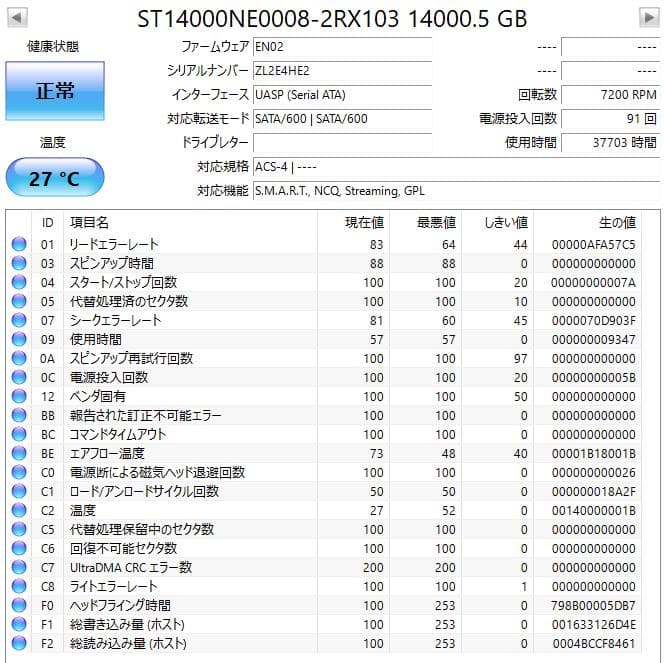This screenshot has height=663, width=664.
Task: Click the 回転数 label
Action: 537,94
